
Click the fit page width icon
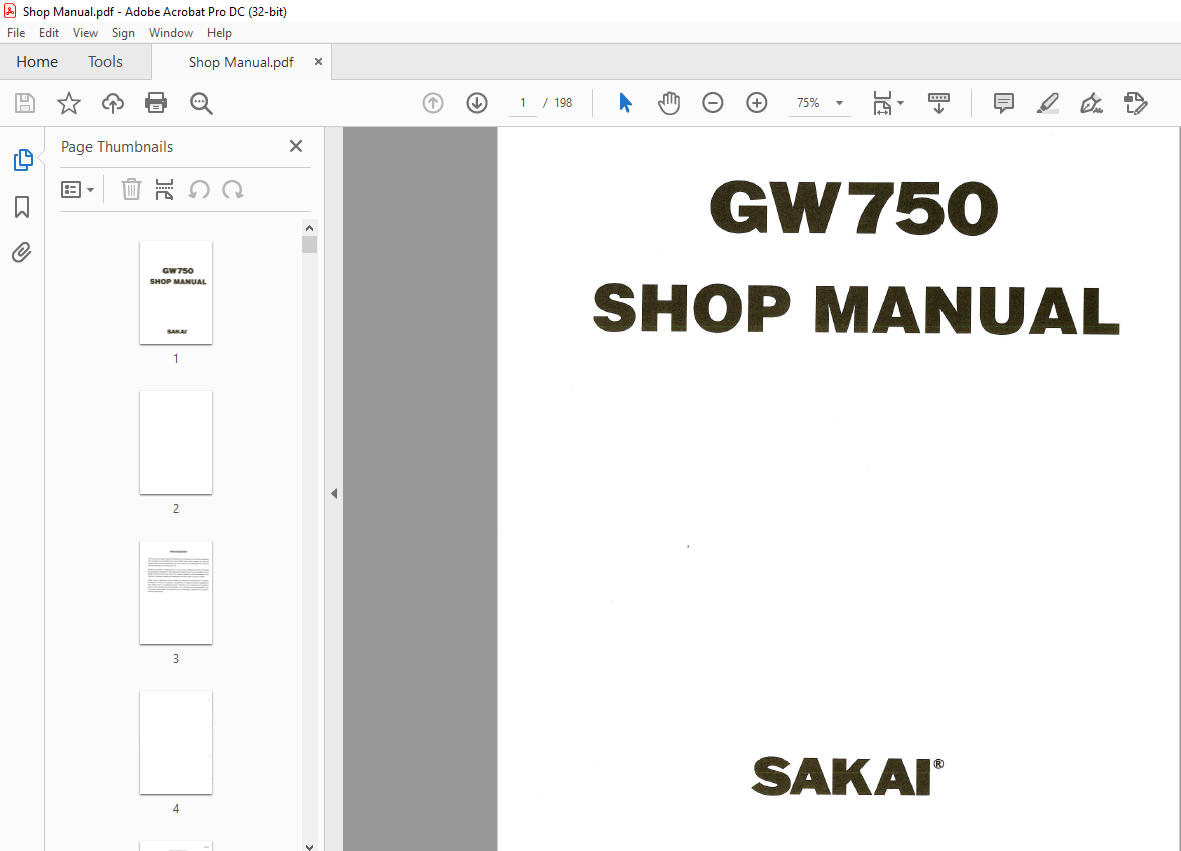click(882, 103)
